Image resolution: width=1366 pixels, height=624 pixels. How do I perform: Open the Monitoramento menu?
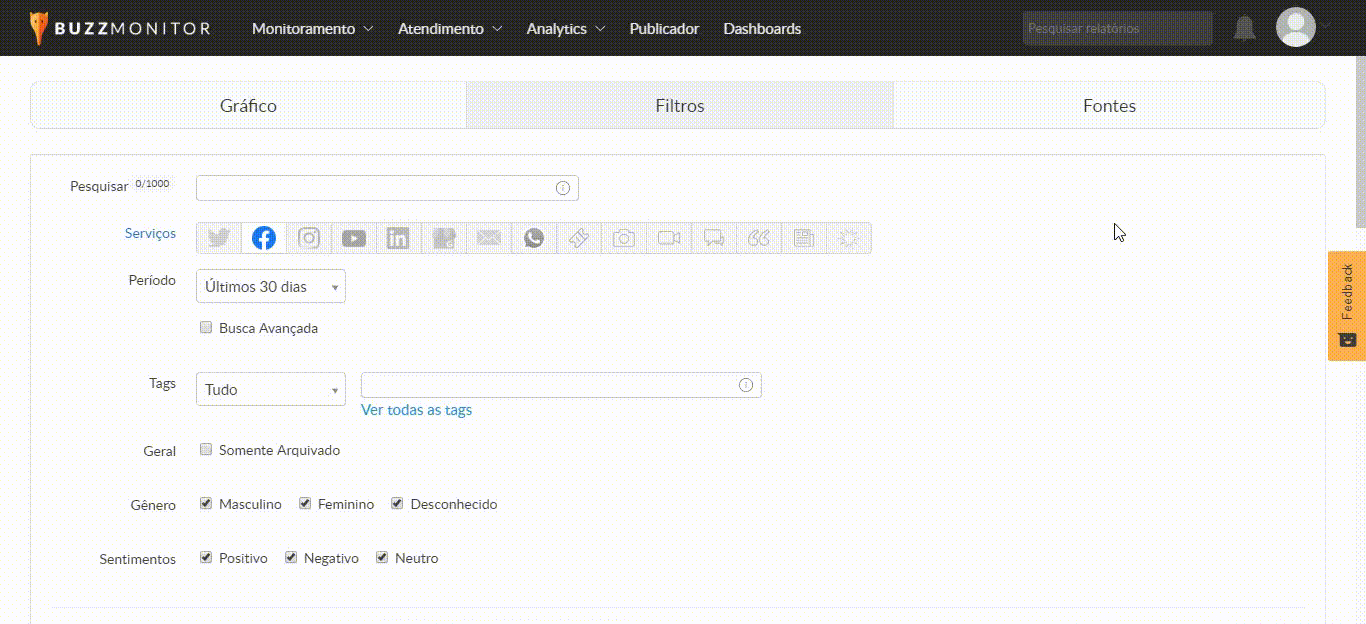[312, 29]
